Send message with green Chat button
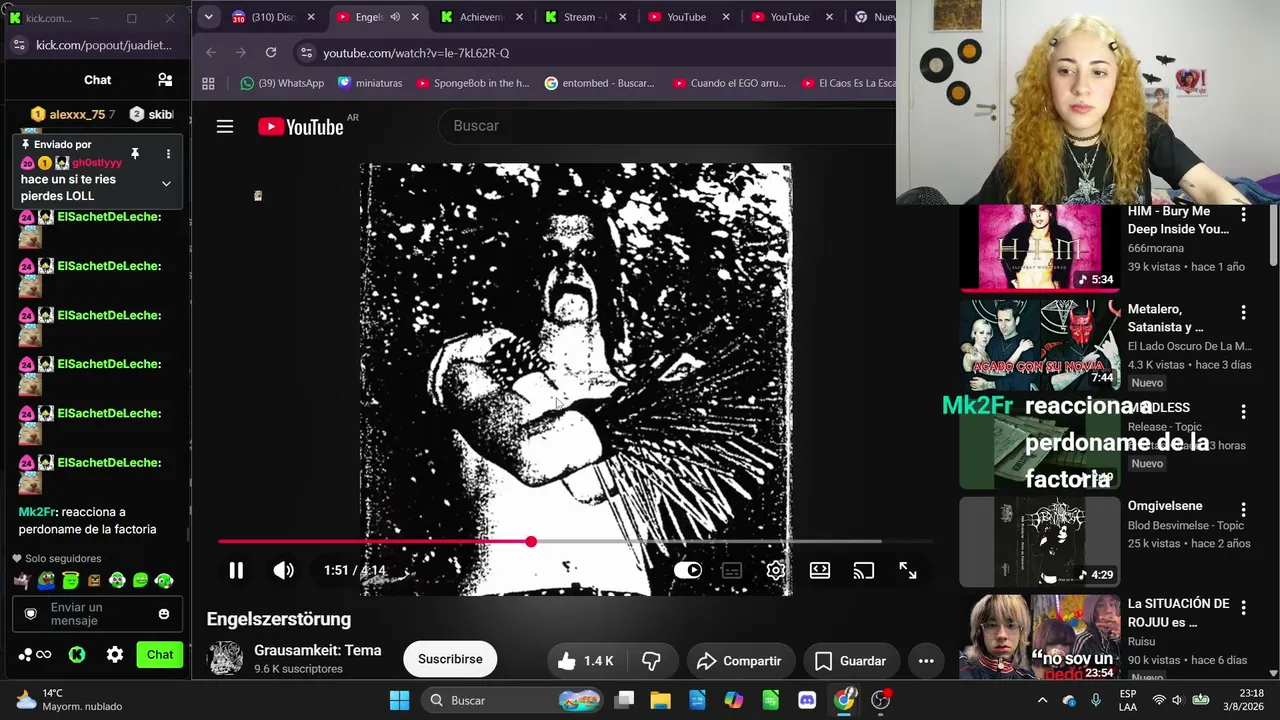 (160, 655)
